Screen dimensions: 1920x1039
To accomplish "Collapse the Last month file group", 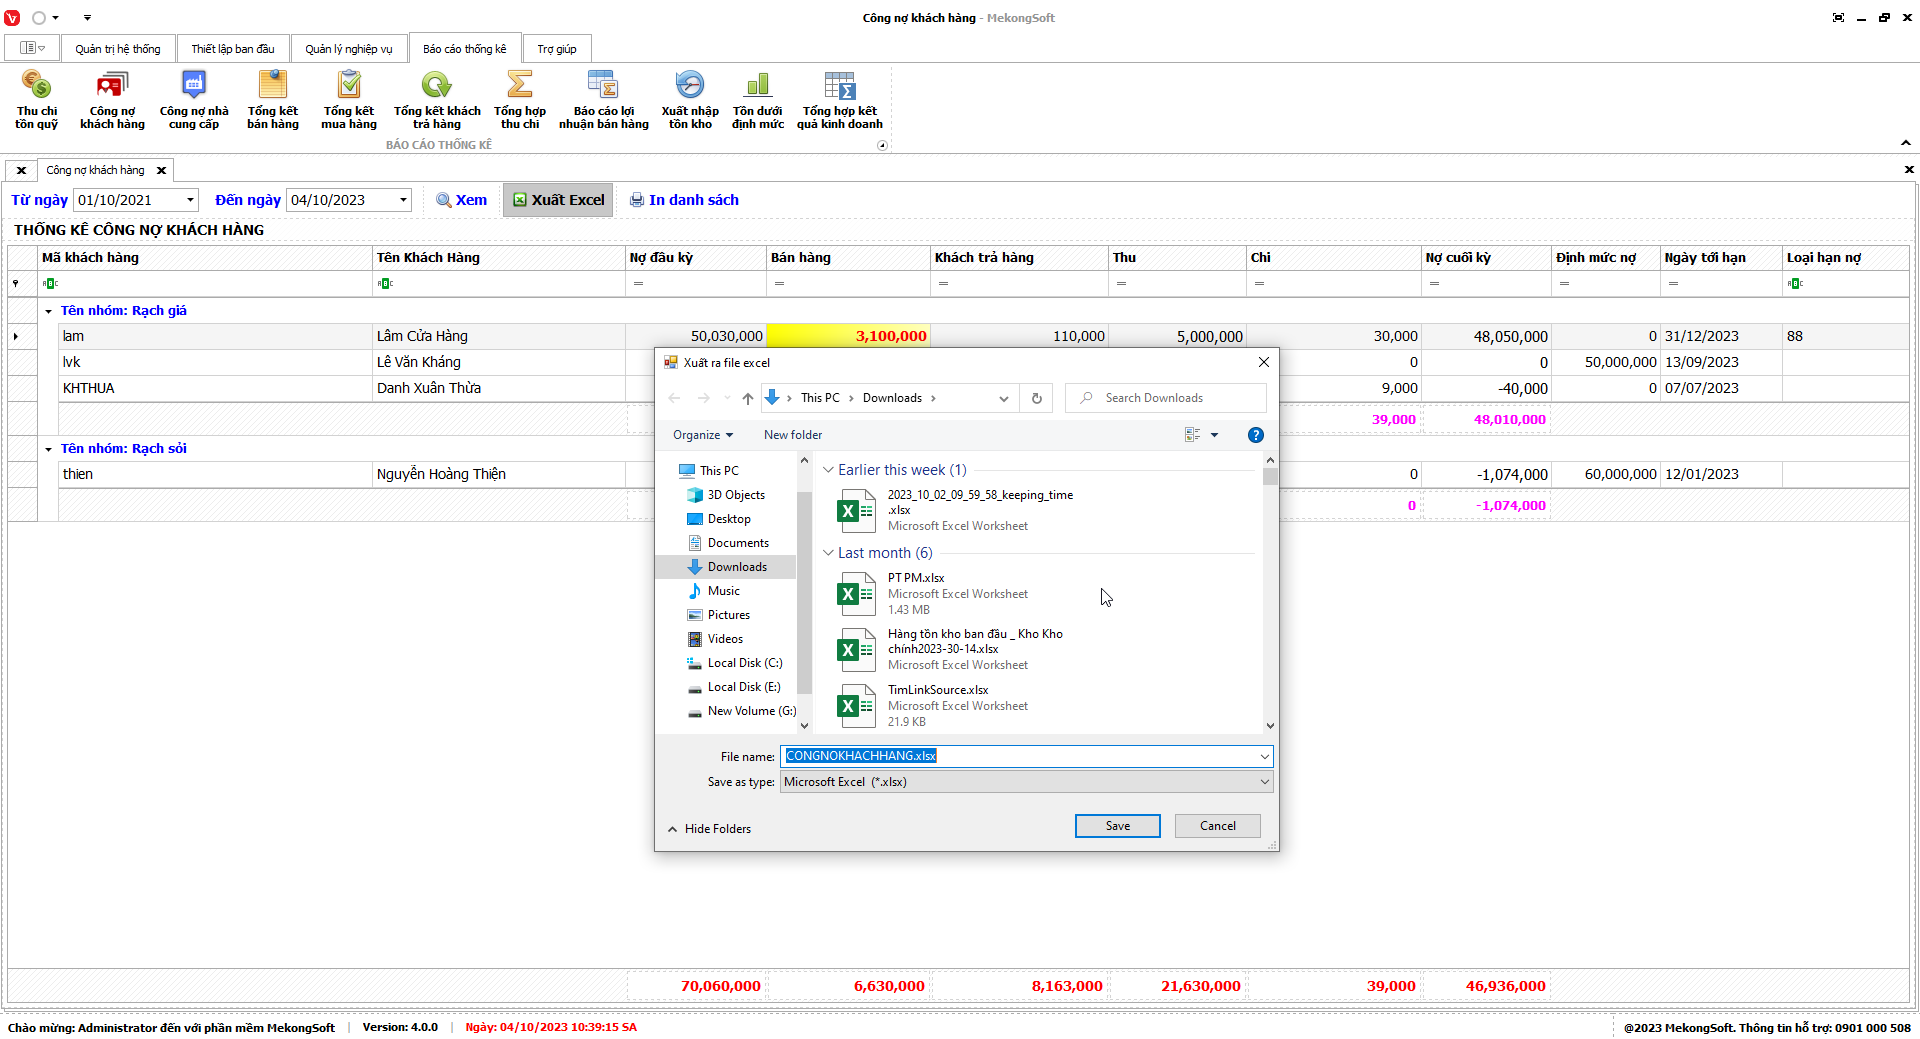I will pos(828,553).
